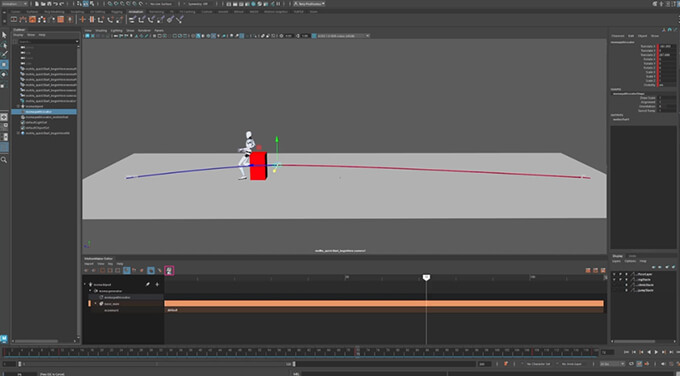The height and width of the screenshot is (376, 680).
Task: Open the viewport Panels menu
Action: pyautogui.click(x=159, y=30)
